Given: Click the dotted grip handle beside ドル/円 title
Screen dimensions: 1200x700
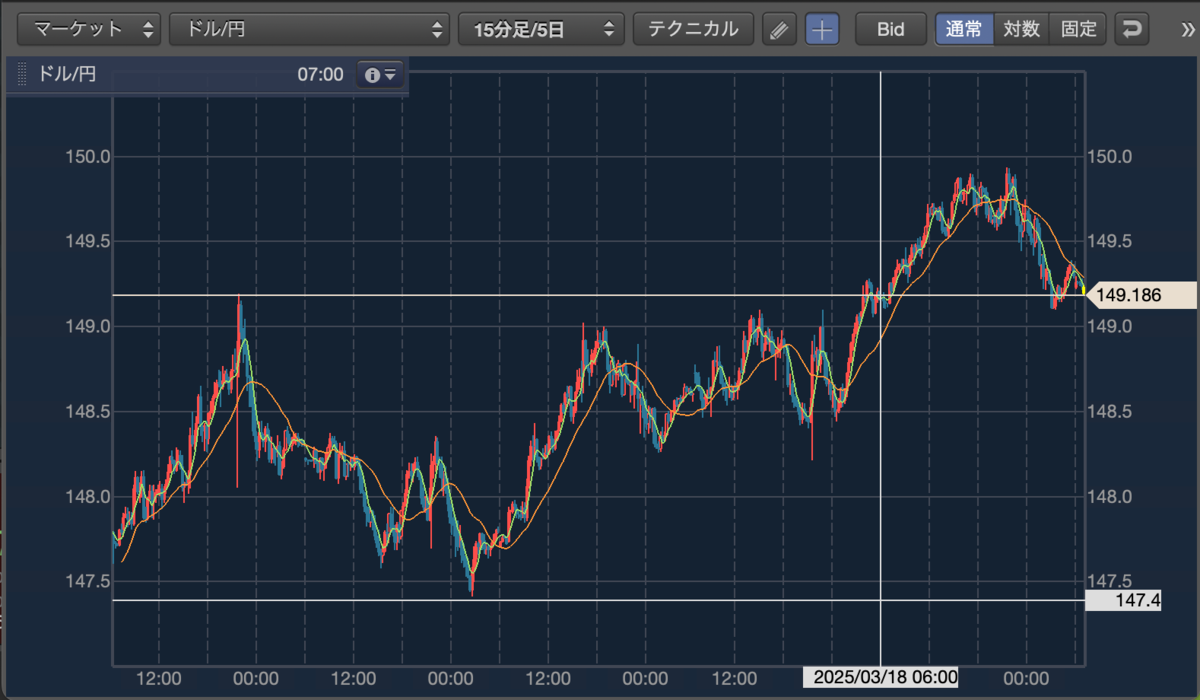Looking at the screenshot, I should (x=22, y=74).
